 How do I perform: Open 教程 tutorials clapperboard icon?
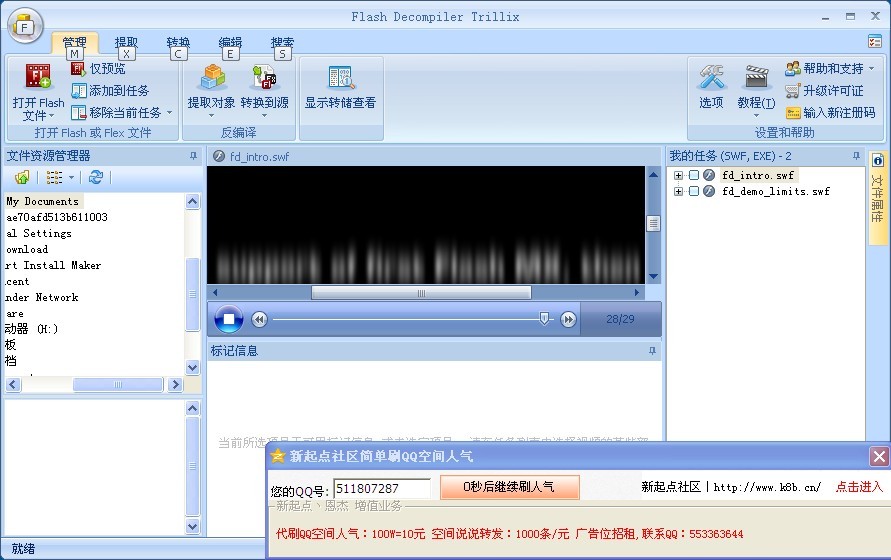coord(756,77)
